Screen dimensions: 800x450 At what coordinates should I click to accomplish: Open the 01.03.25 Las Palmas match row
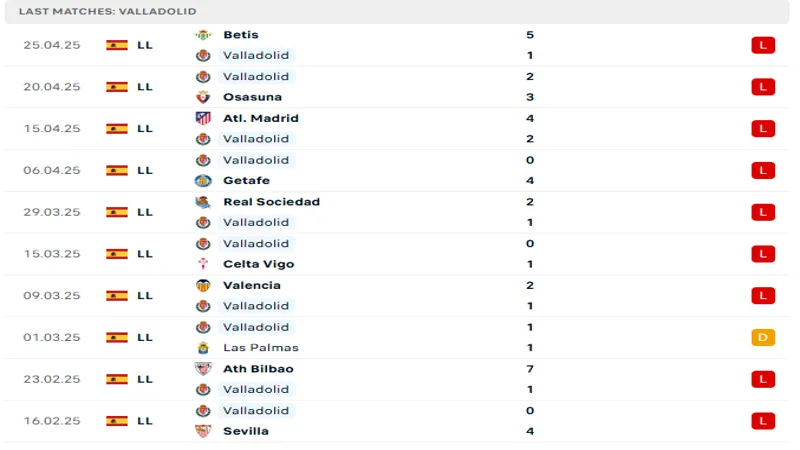tap(400, 338)
